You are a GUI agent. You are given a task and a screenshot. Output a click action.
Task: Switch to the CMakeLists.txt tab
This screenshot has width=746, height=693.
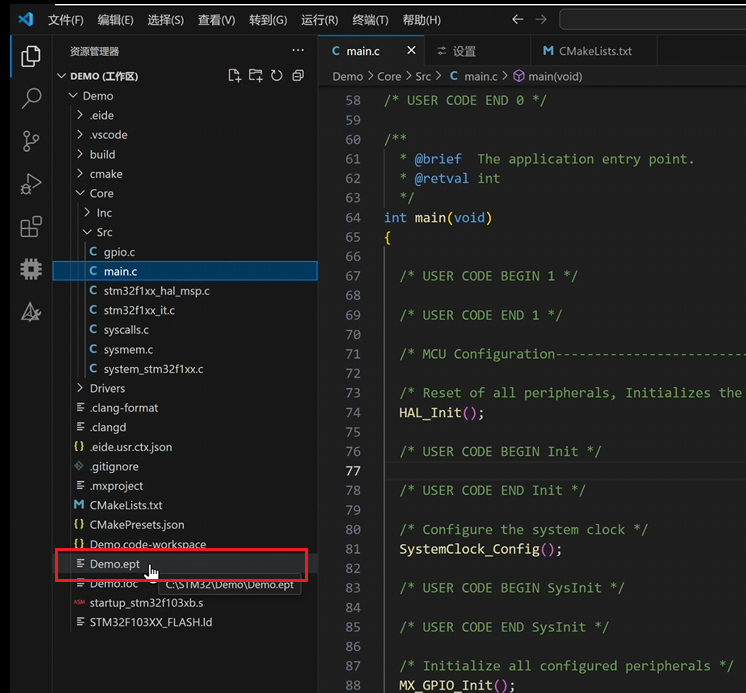595,51
